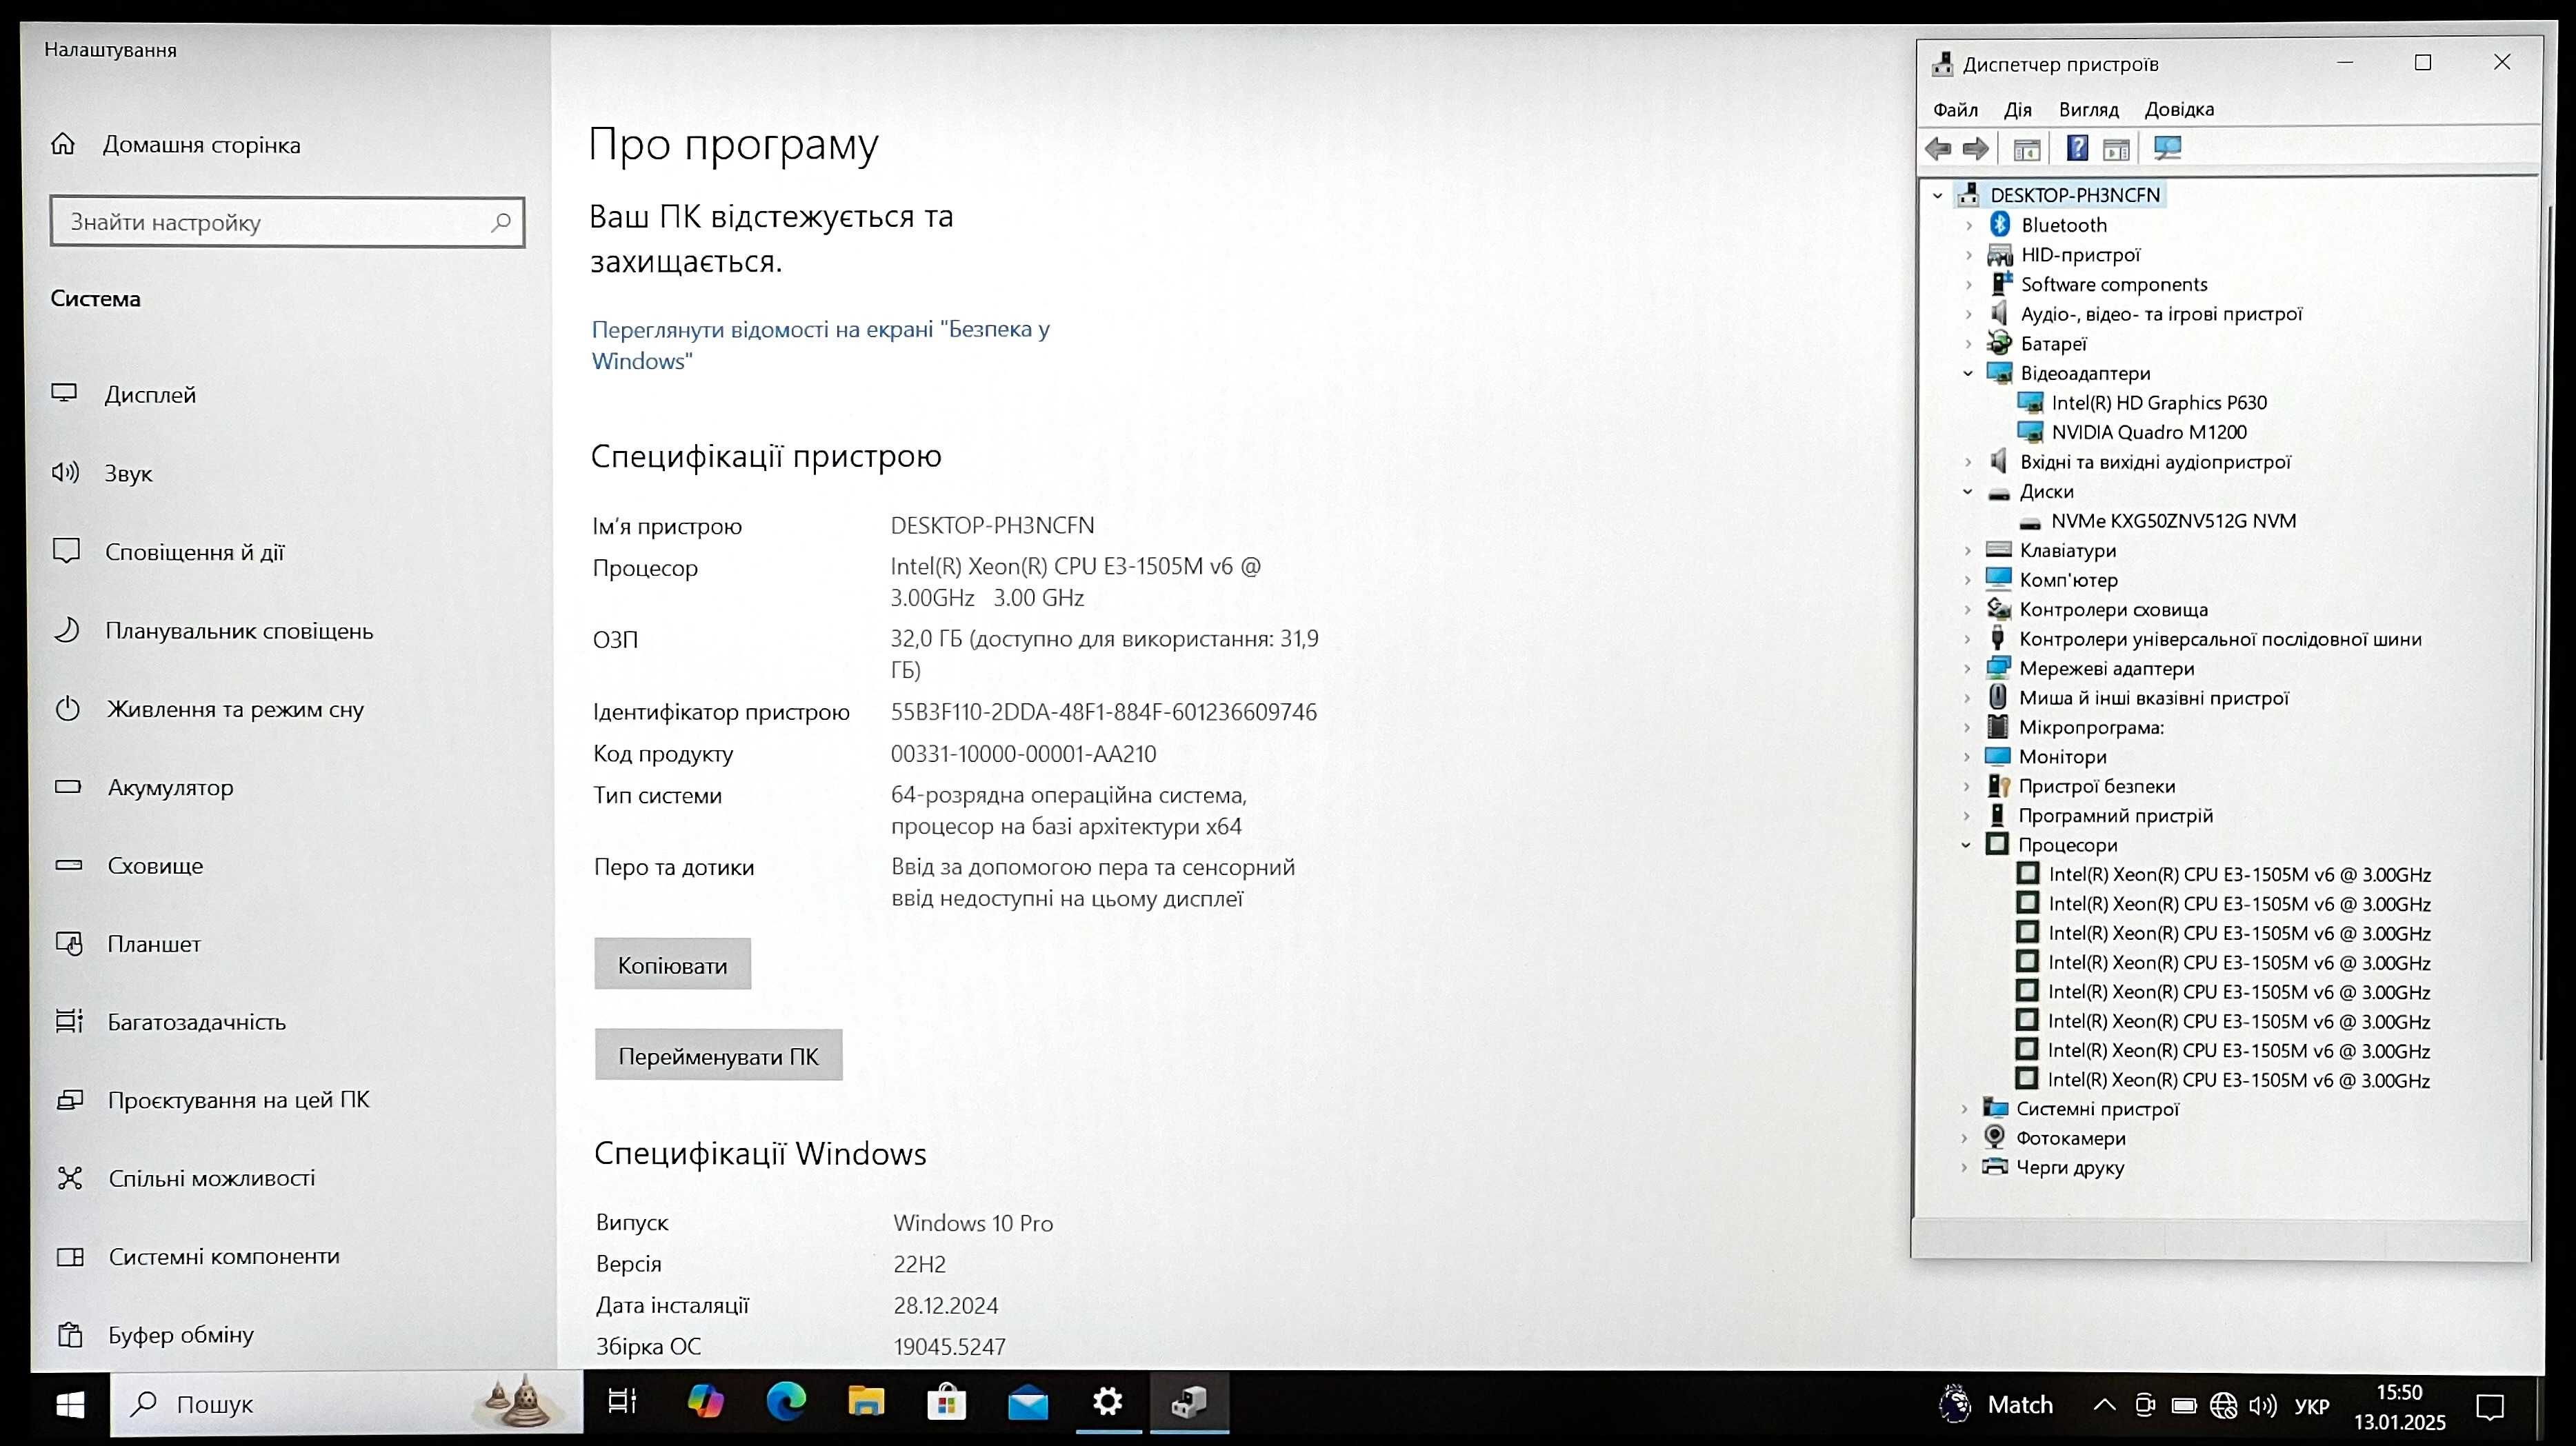Image resolution: width=2576 pixels, height=1446 pixels.
Task: Open Проєктування на цей ПК settings
Action: tap(212, 1100)
